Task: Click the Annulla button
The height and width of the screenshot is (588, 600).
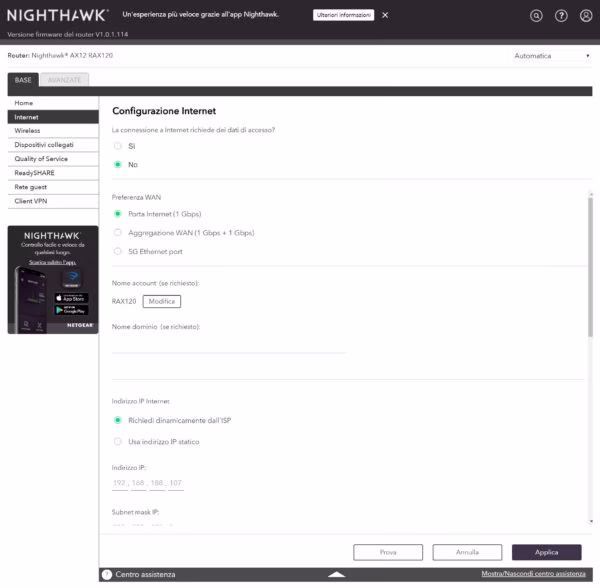Action: 467,552
